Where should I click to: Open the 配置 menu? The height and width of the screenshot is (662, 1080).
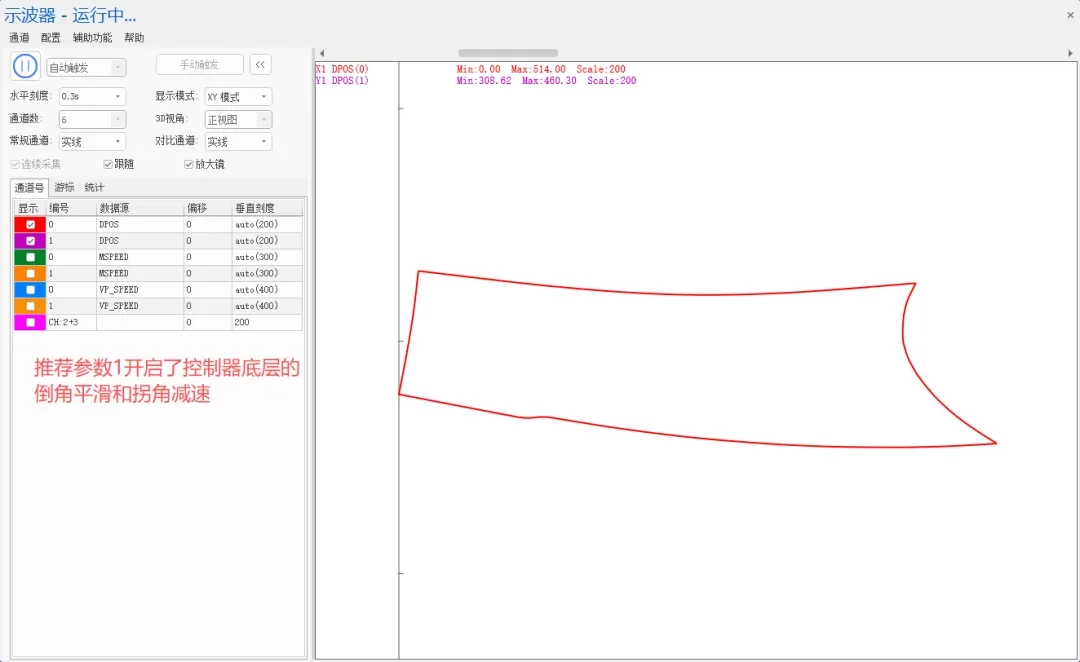click(x=50, y=38)
